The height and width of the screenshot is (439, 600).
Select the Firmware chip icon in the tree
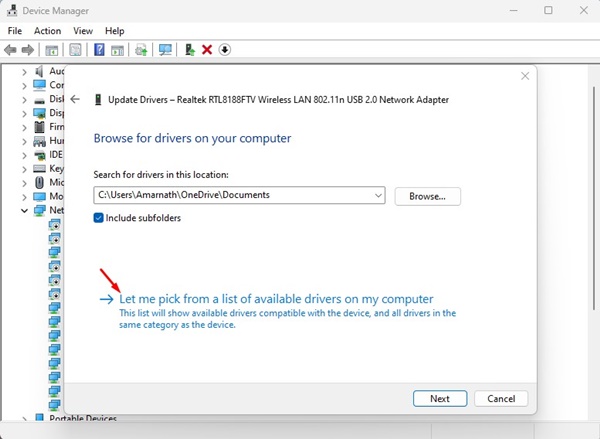coord(39,127)
